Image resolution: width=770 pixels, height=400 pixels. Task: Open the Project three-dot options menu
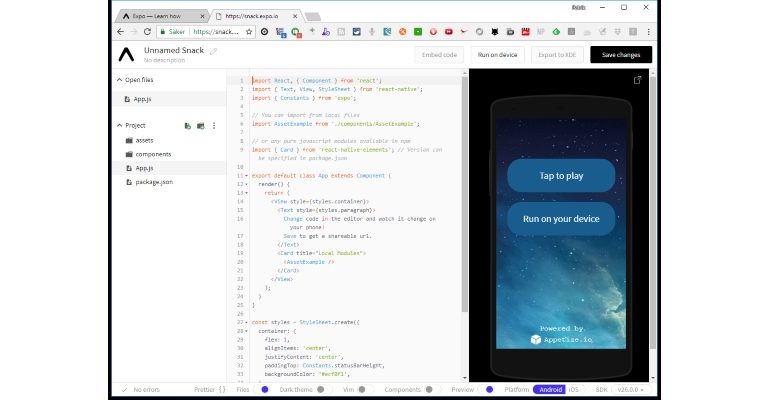(214, 125)
